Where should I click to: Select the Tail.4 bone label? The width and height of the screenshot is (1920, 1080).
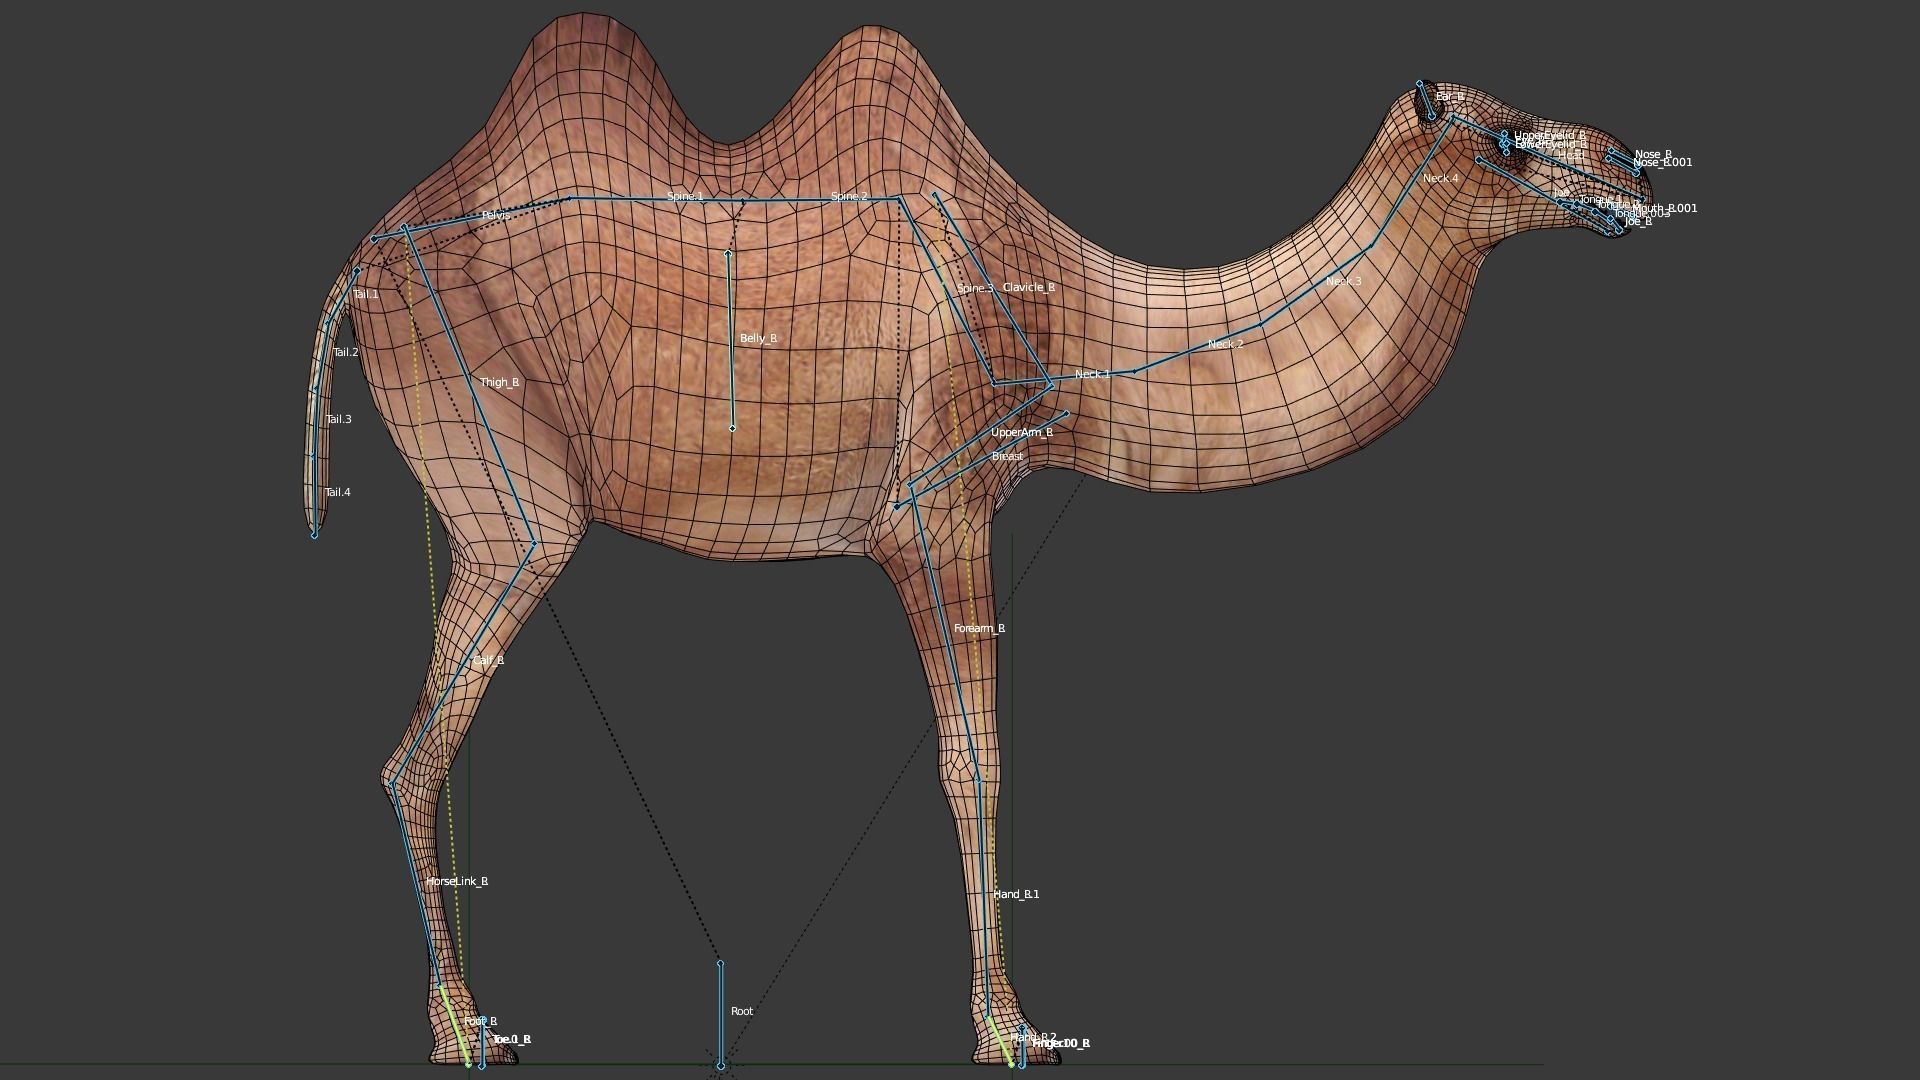(338, 493)
